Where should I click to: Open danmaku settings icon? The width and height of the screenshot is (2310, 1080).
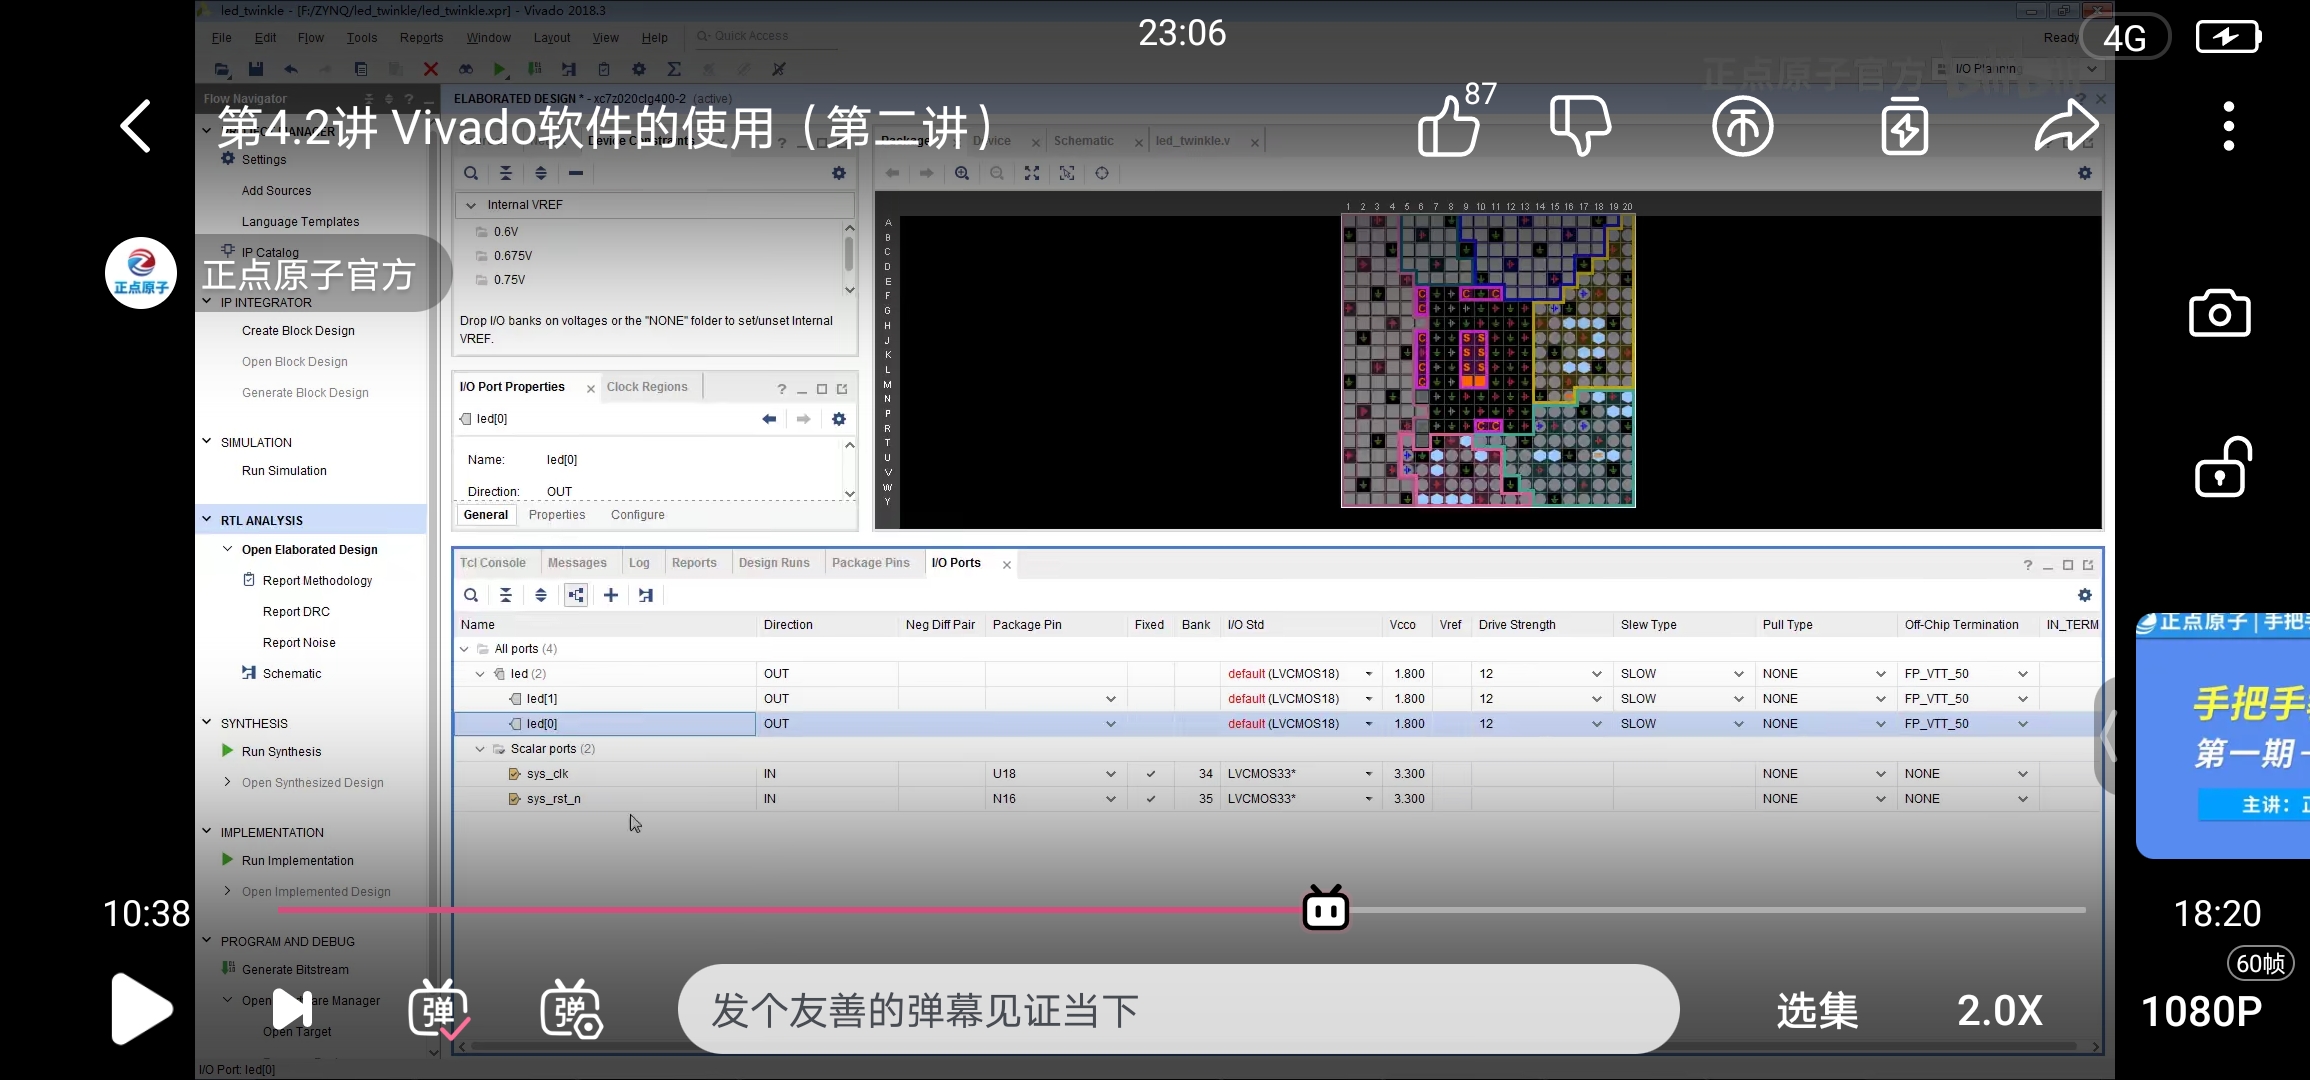pyautogui.click(x=571, y=1010)
